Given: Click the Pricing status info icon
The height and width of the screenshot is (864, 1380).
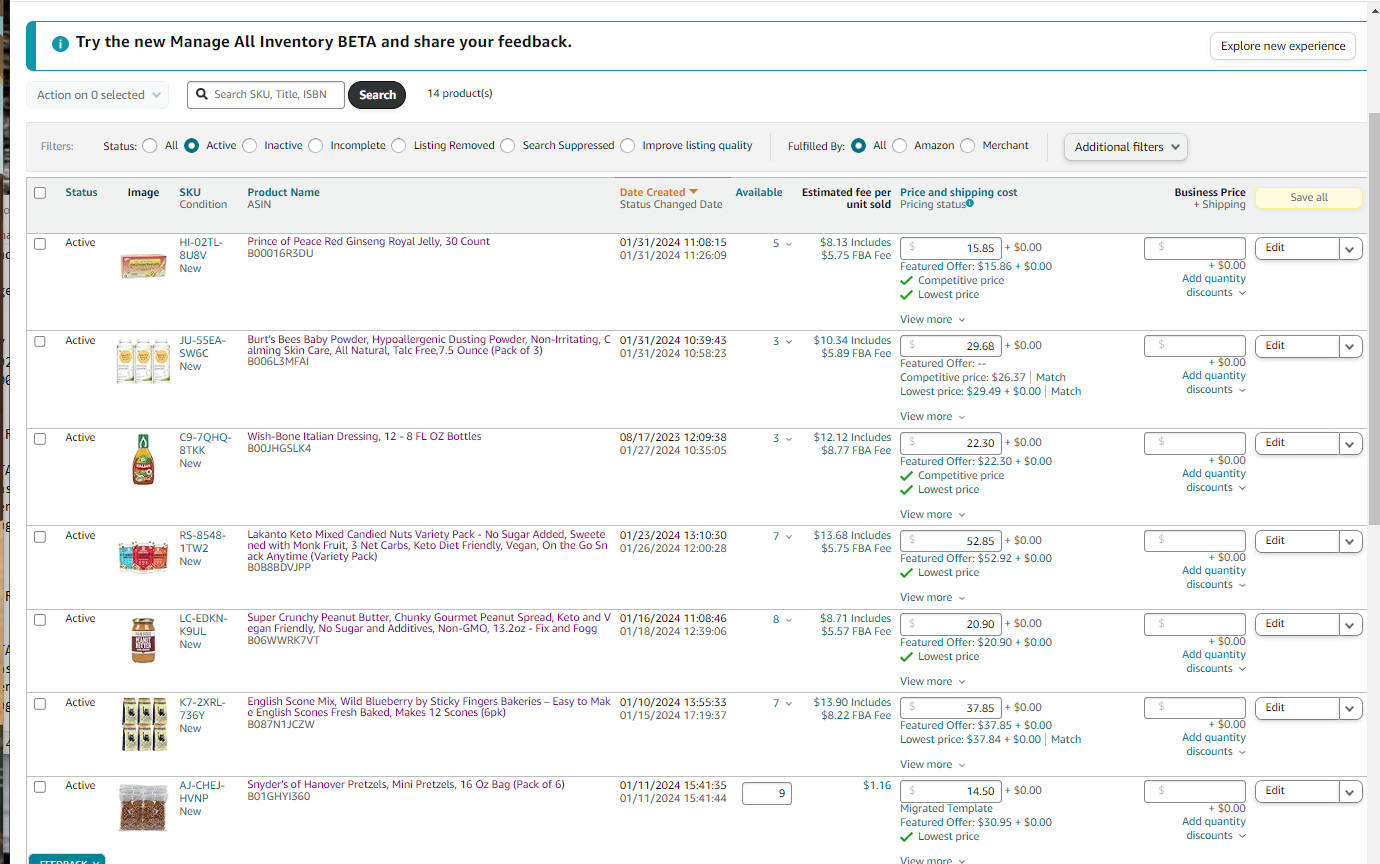Looking at the screenshot, I should tap(970, 204).
